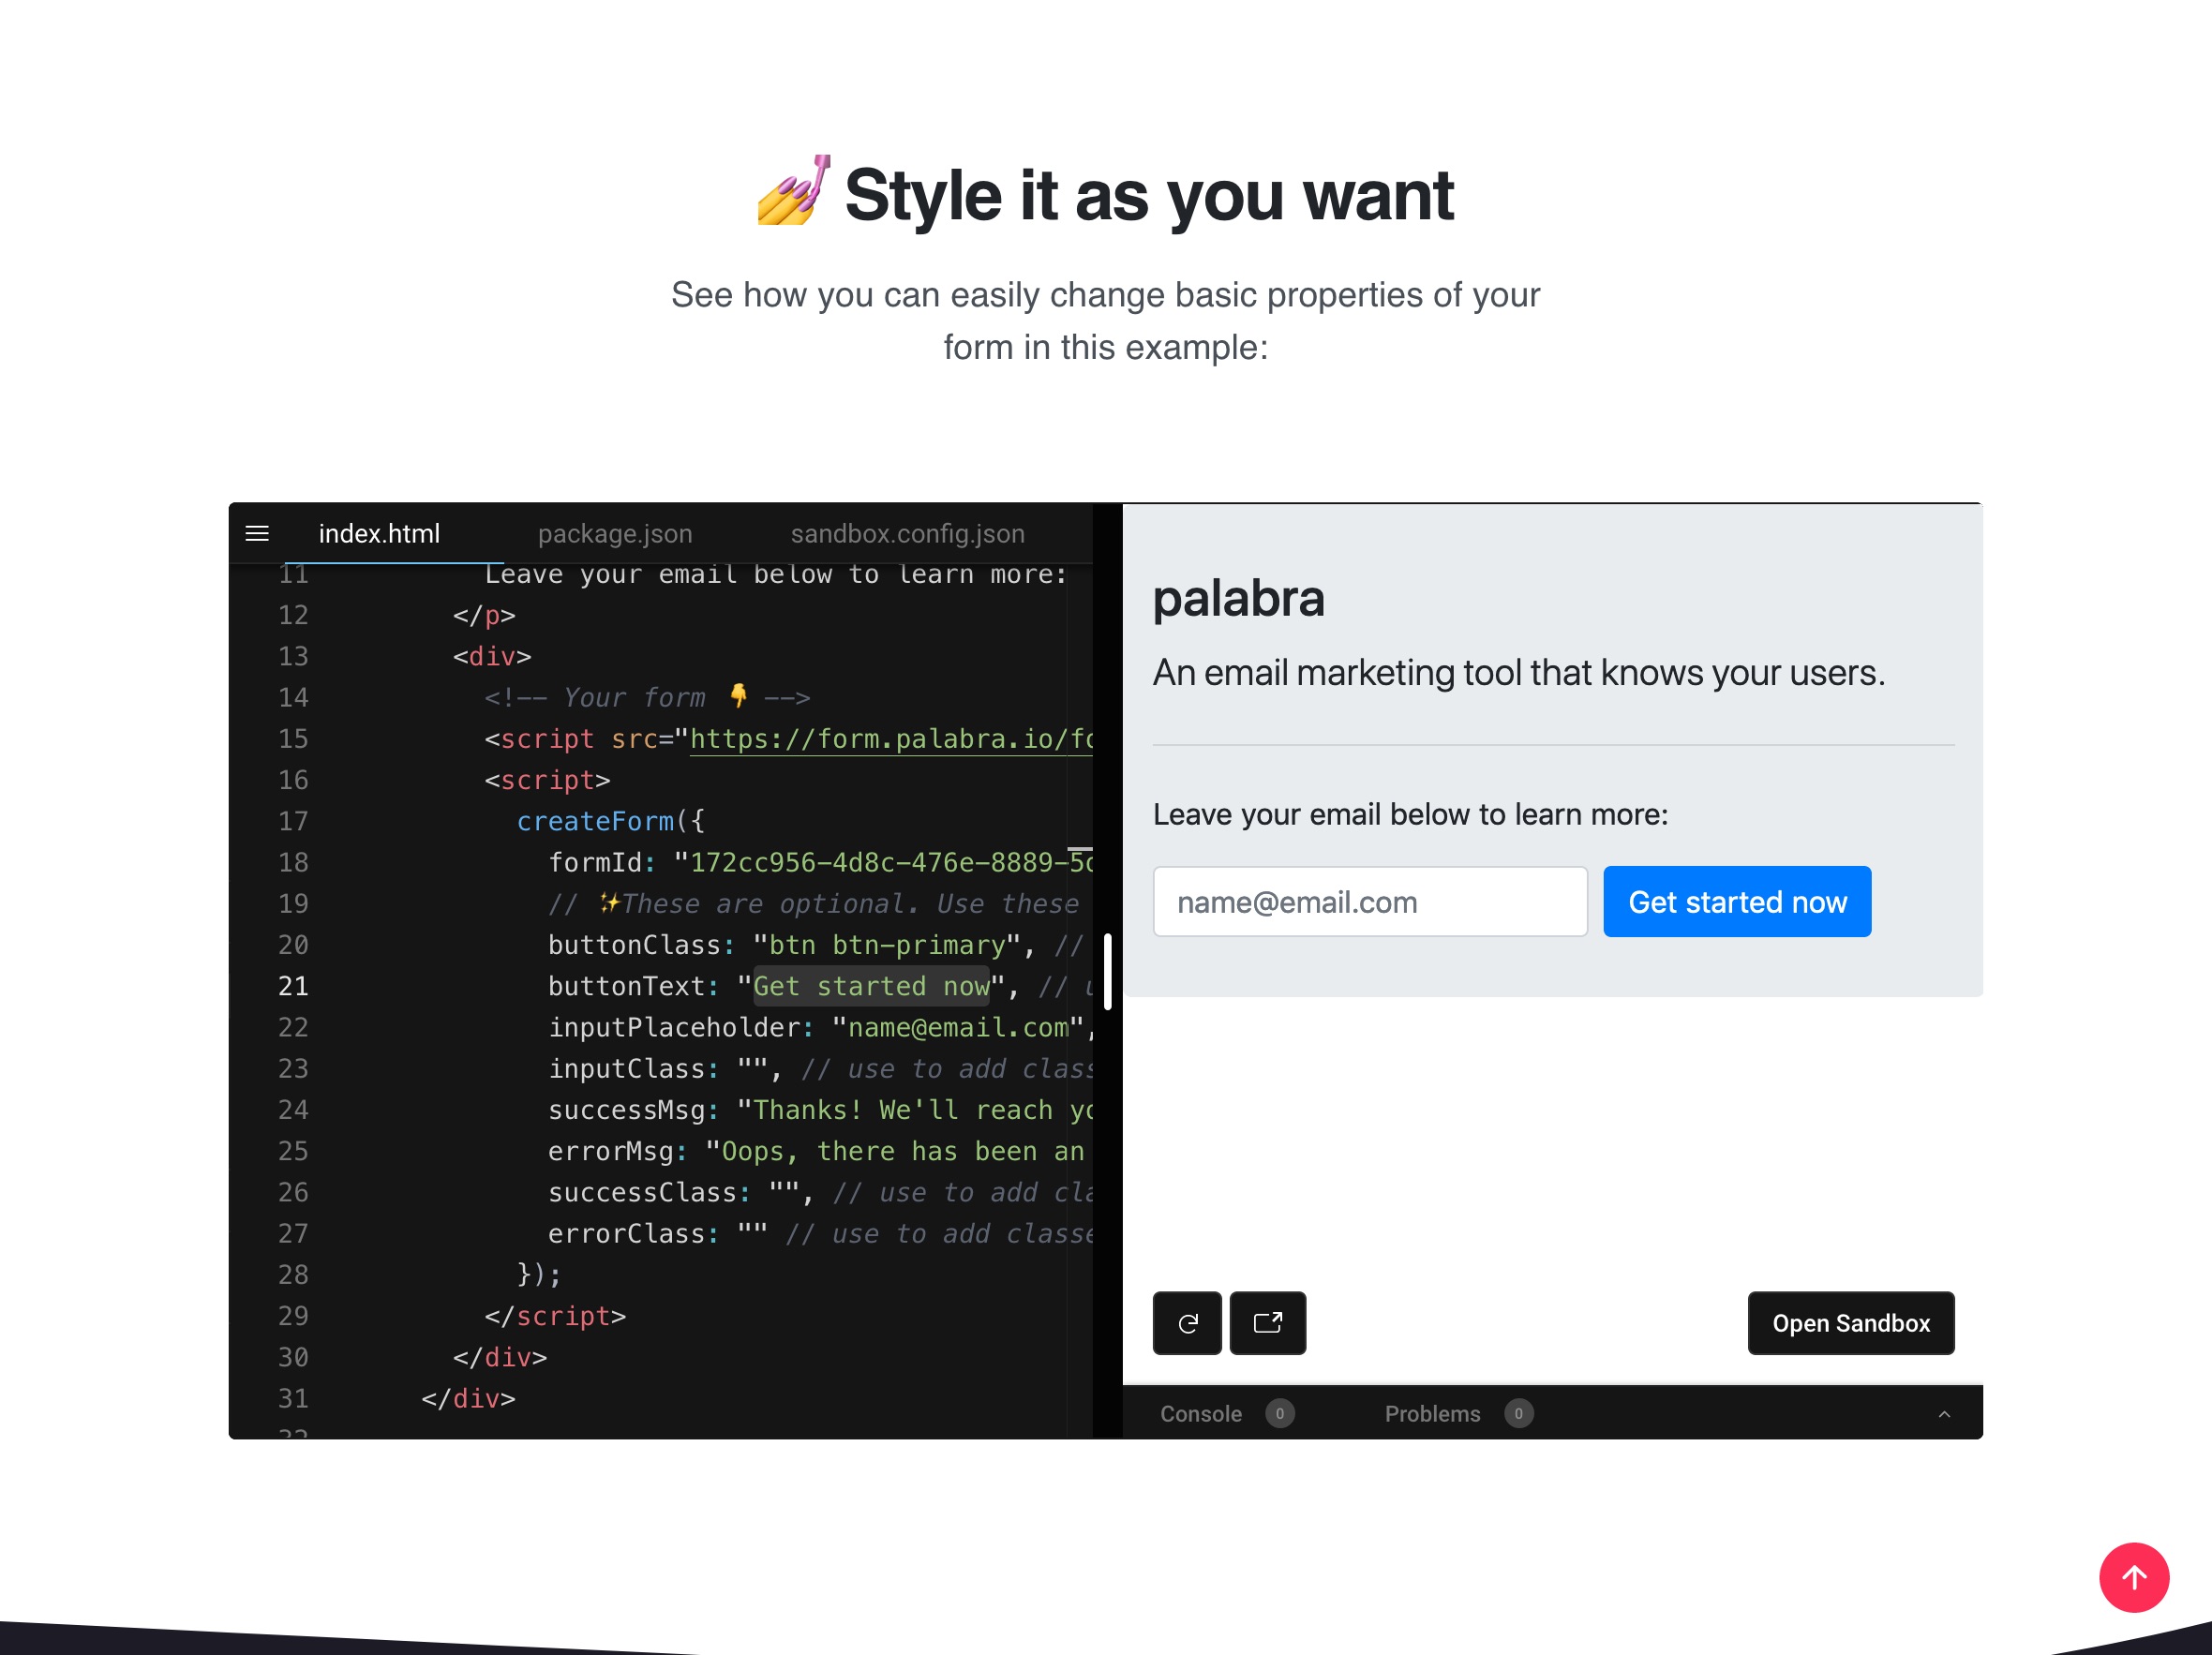Click "Style it as you want" heading
2212x1655 pixels.
click(1148, 195)
